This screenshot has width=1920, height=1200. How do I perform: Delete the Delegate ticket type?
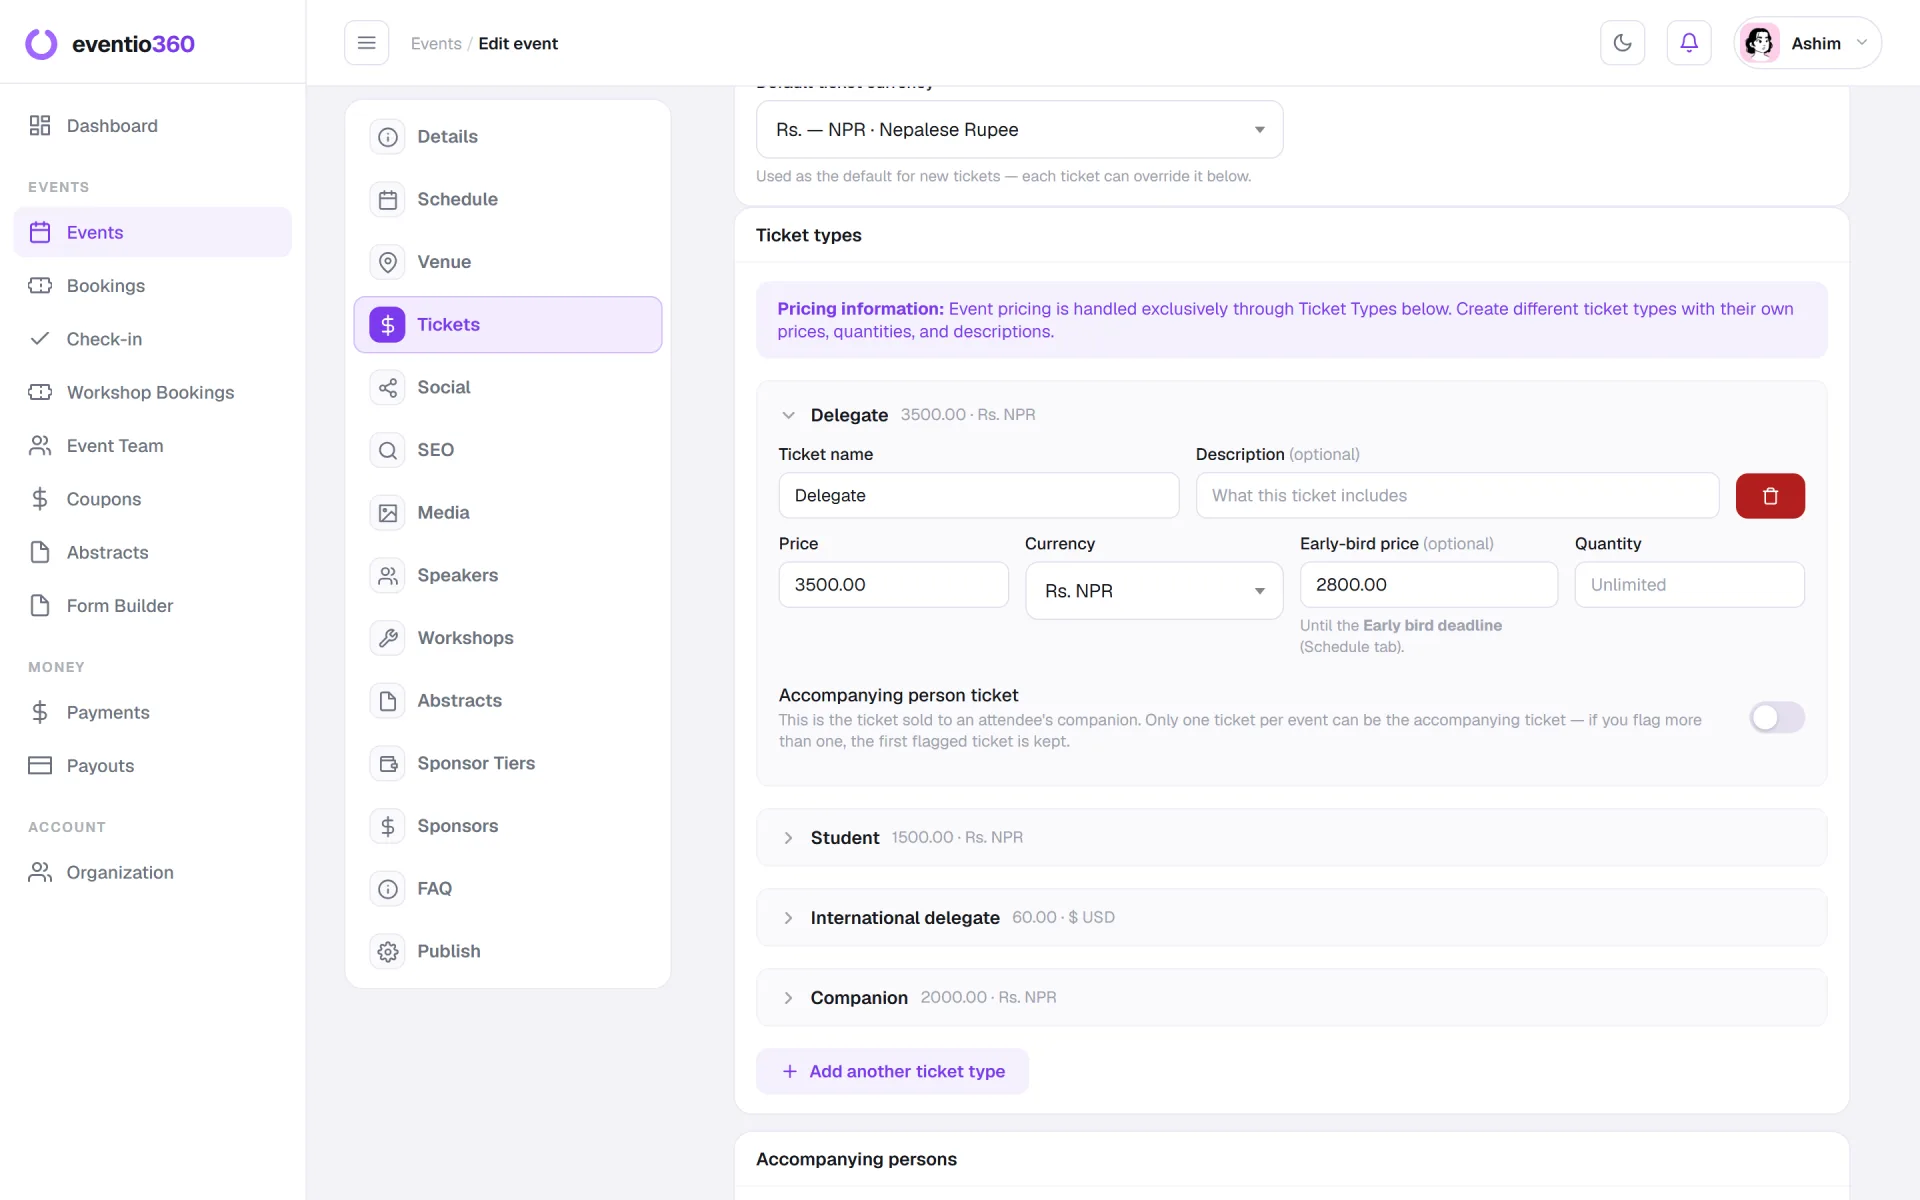[x=1770, y=496]
